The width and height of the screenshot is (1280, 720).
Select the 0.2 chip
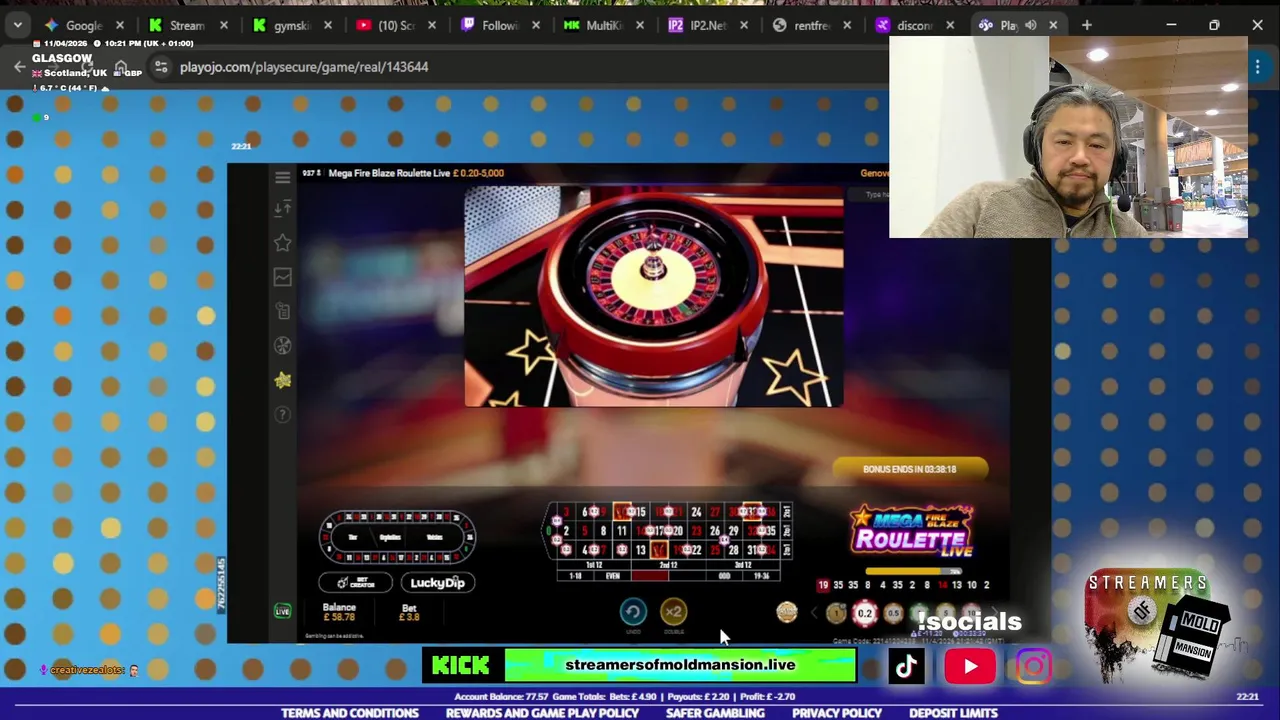pyautogui.click(x=865, y=613)
